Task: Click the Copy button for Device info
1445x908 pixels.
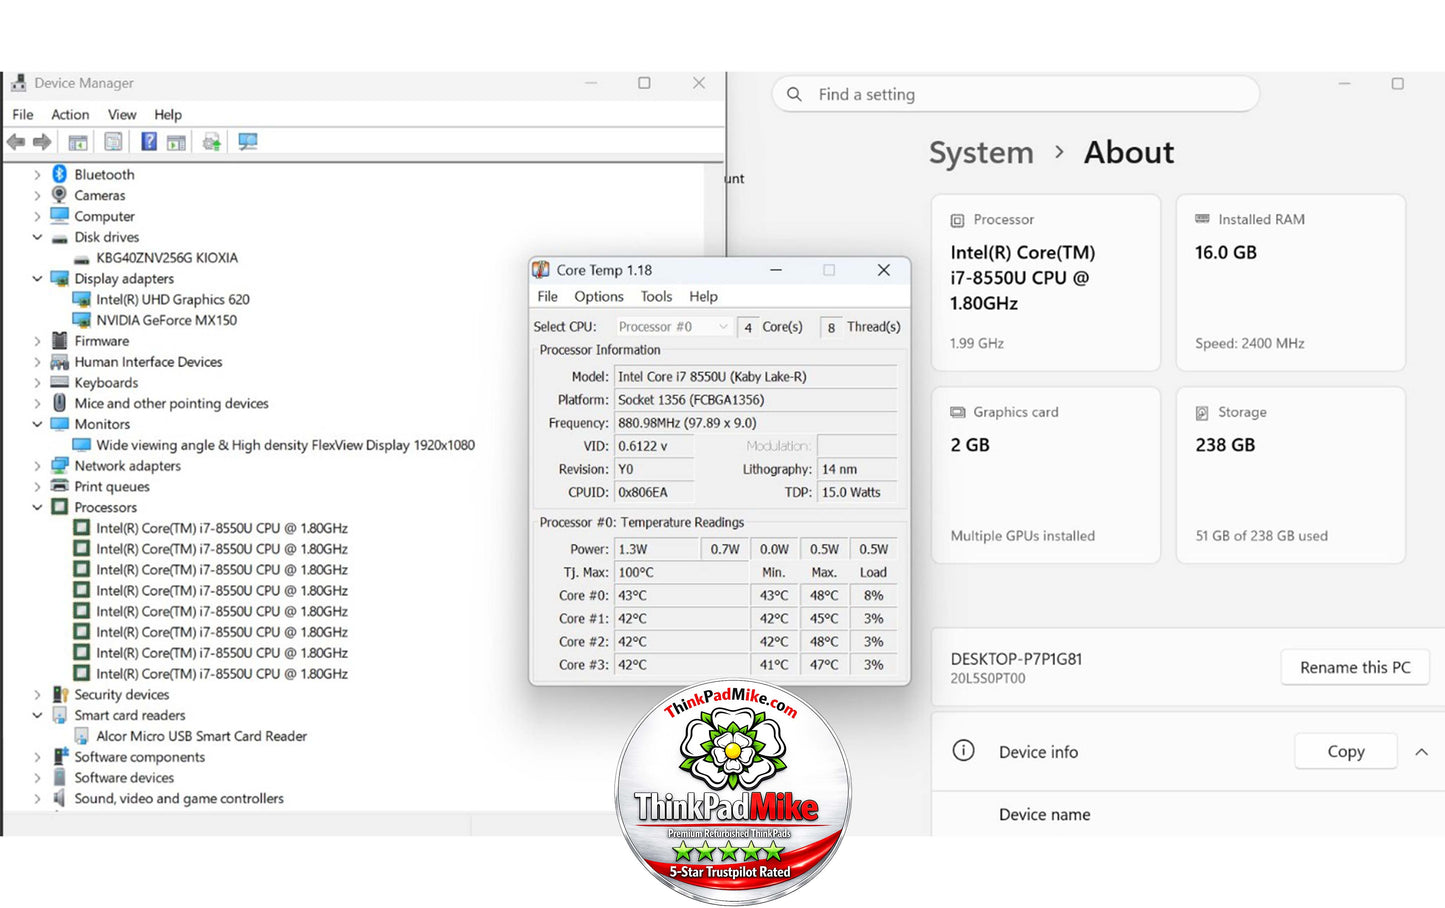Action: [x=1345, y=751]
